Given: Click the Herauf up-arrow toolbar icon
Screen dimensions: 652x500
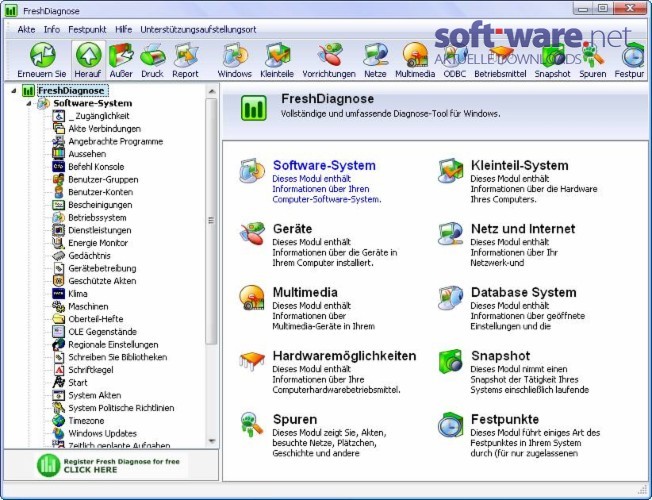Looking at the screenshot, I should (88, 54).
